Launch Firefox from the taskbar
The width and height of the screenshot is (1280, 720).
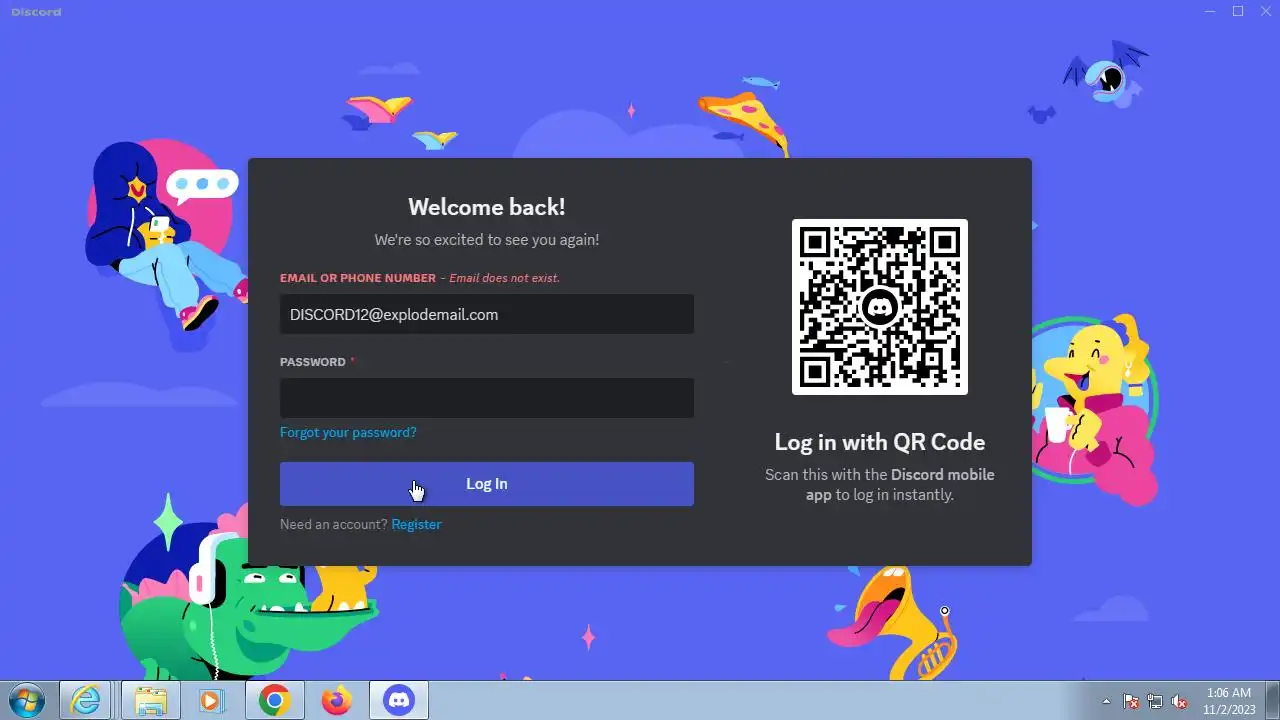tap(337, 700)
